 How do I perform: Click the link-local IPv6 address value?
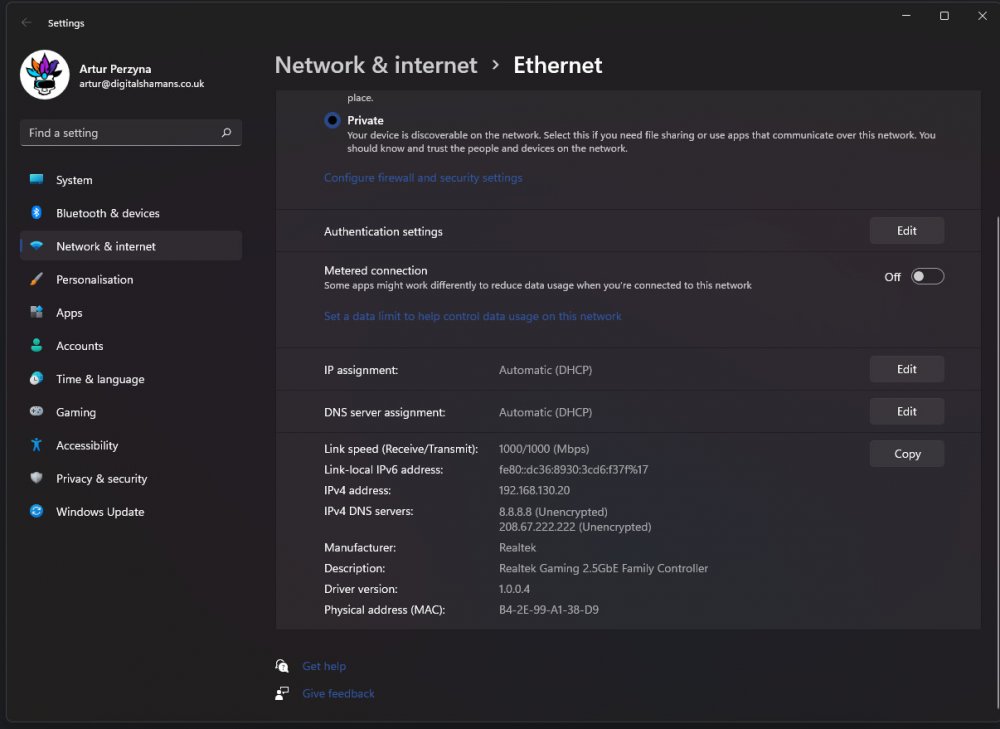coord(573,469)
